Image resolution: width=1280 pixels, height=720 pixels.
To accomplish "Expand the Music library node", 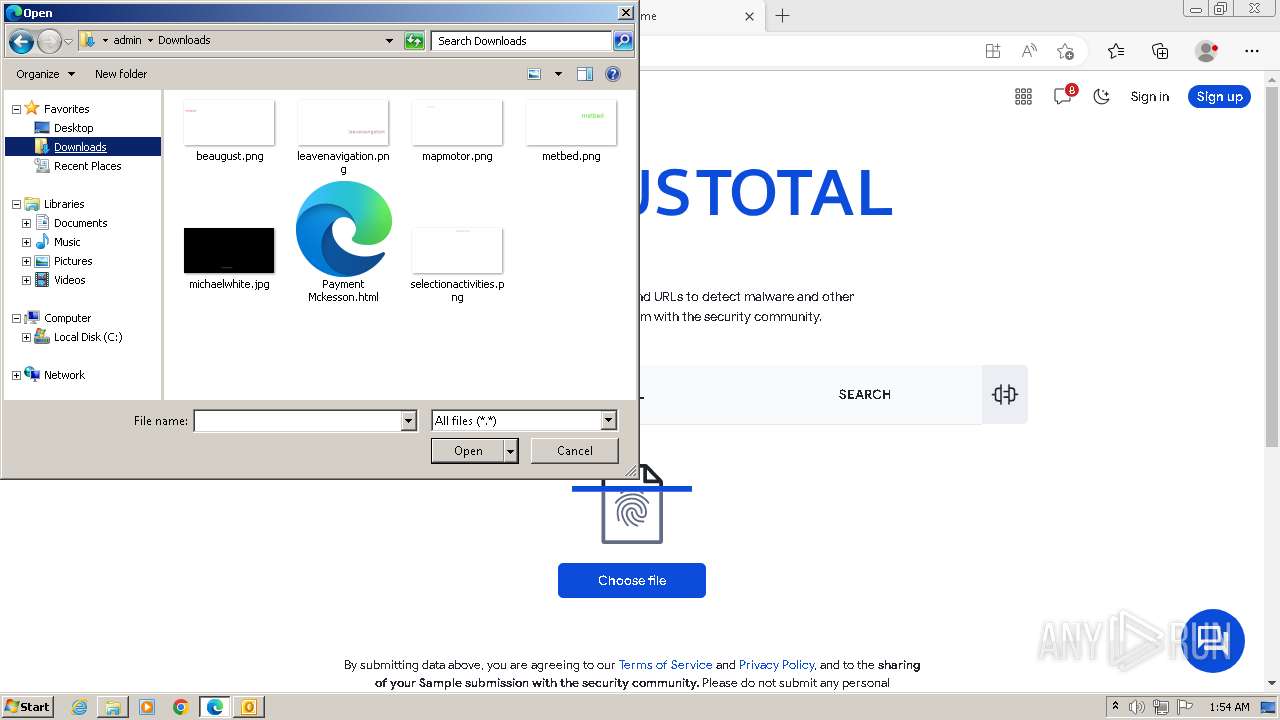I will 26,242.
